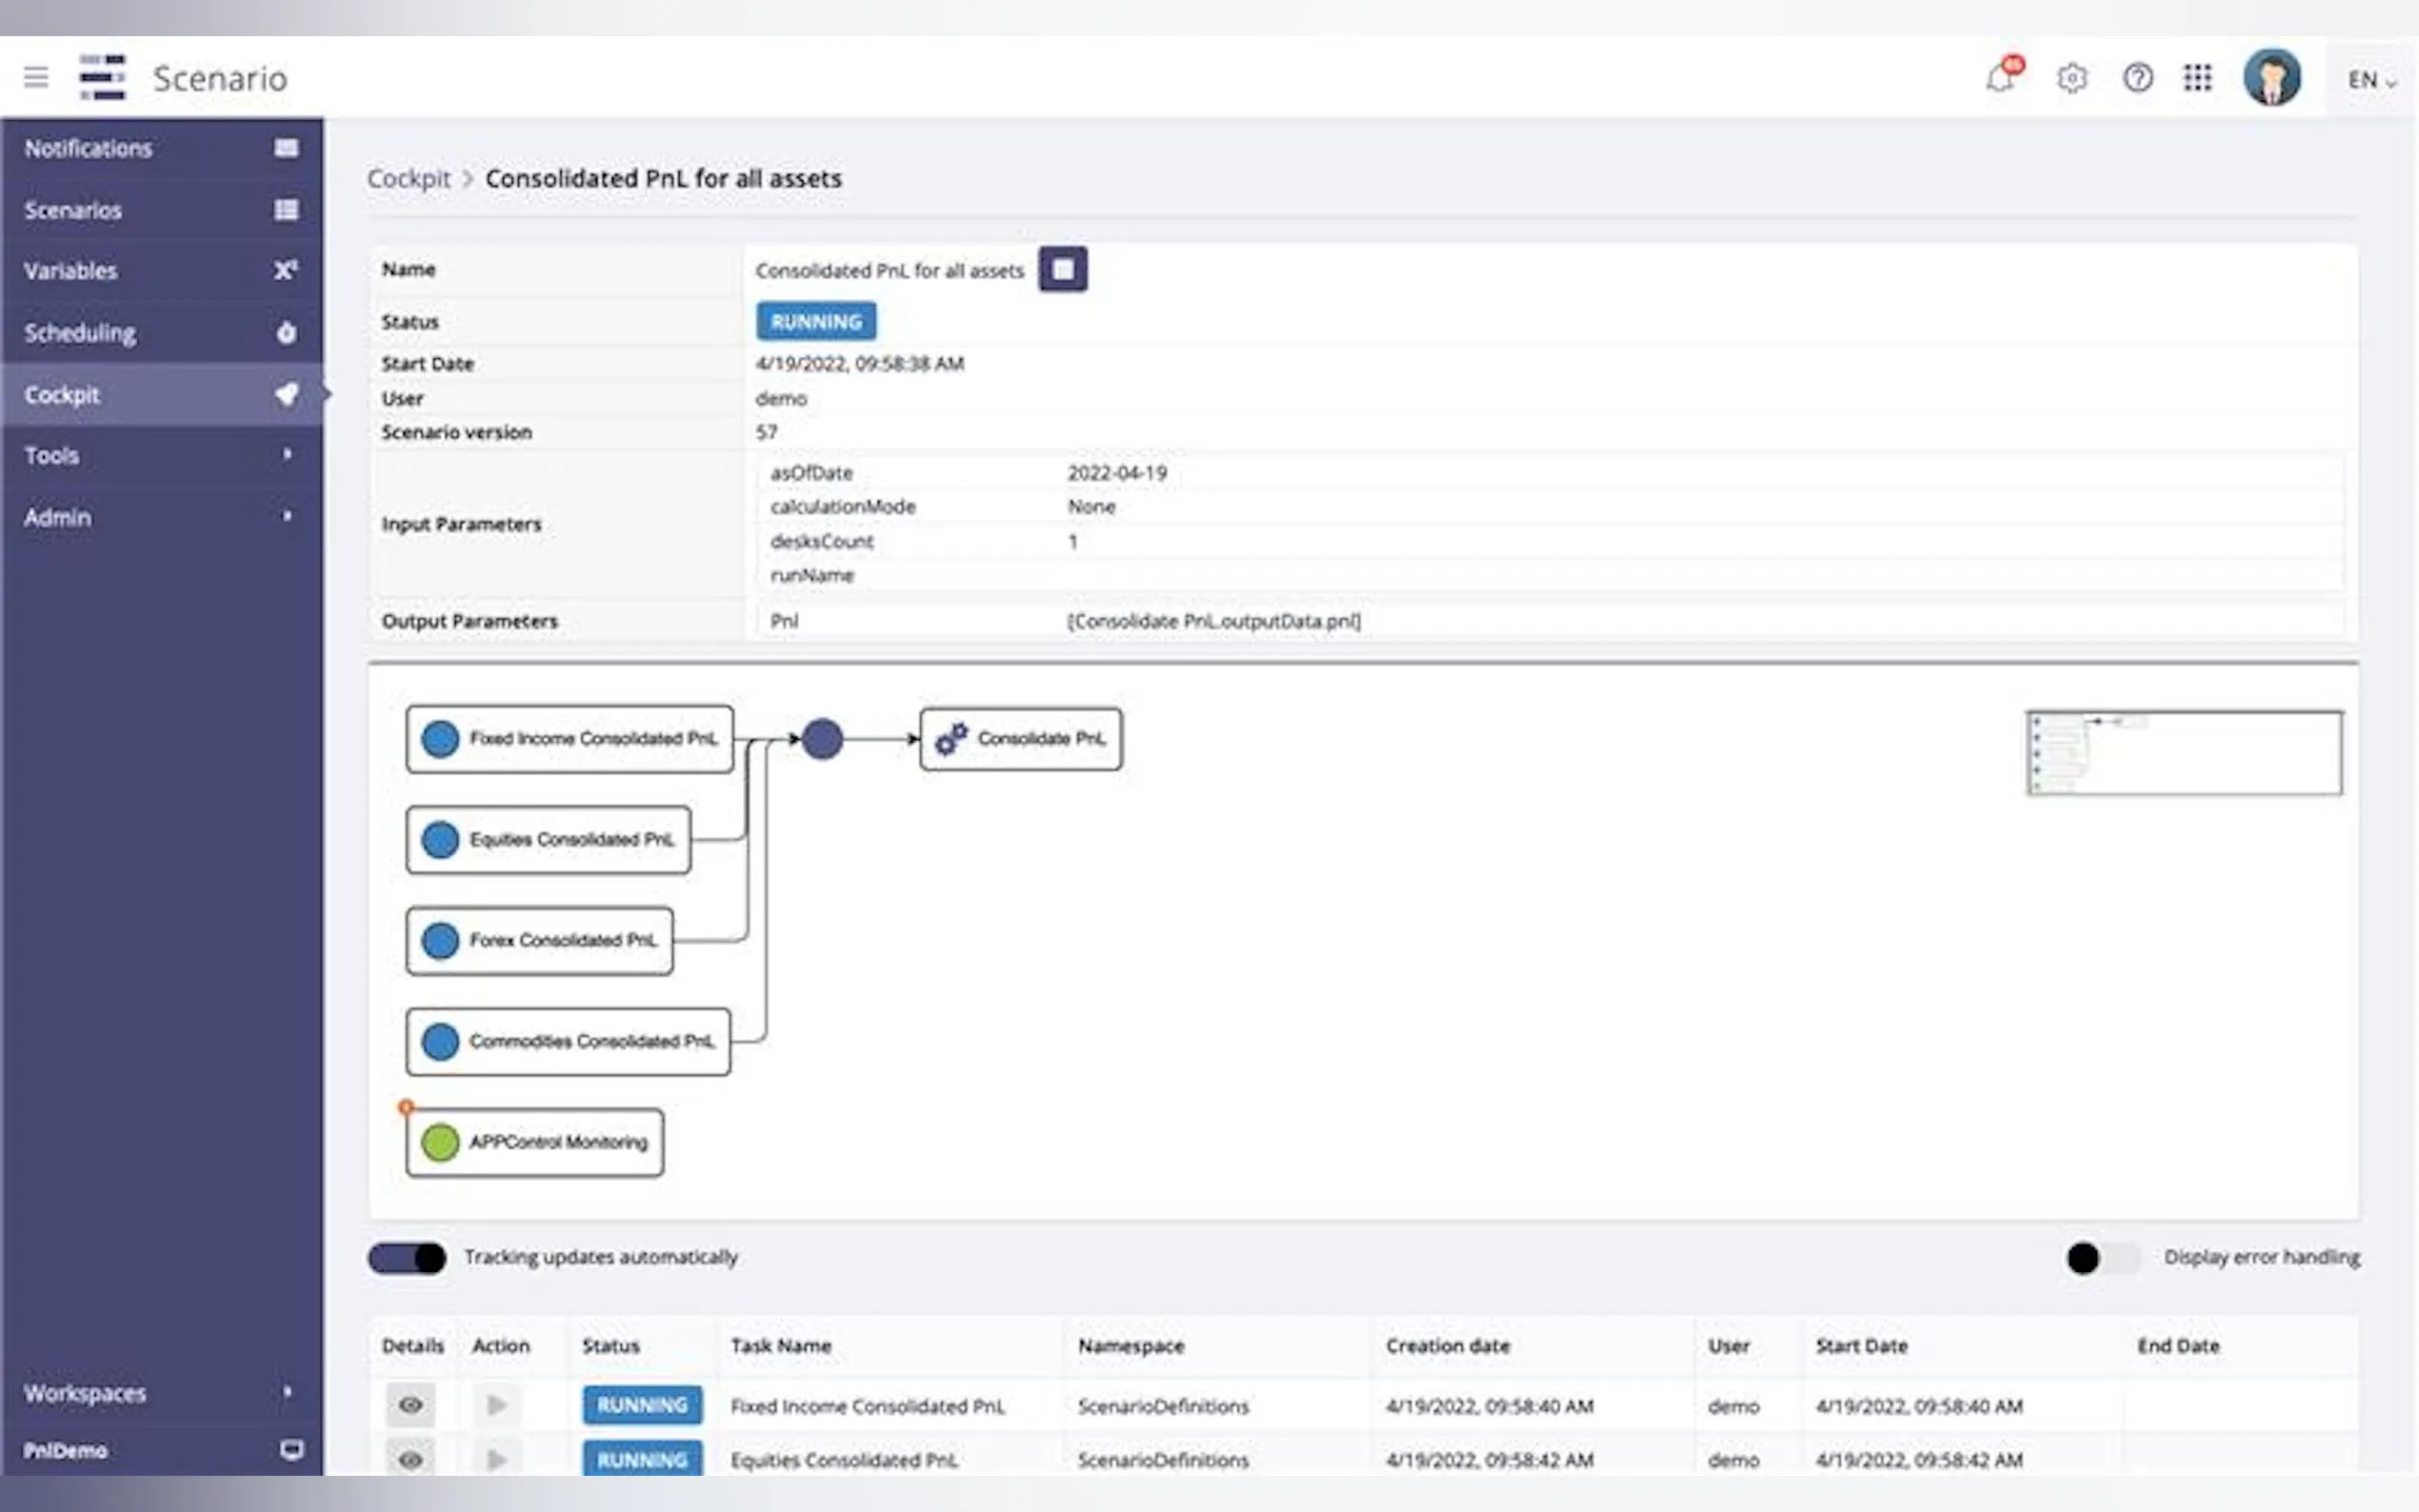Expand the Admin sidebar menu
This screenshot has width=2419, height=1512.
[160, 517]
